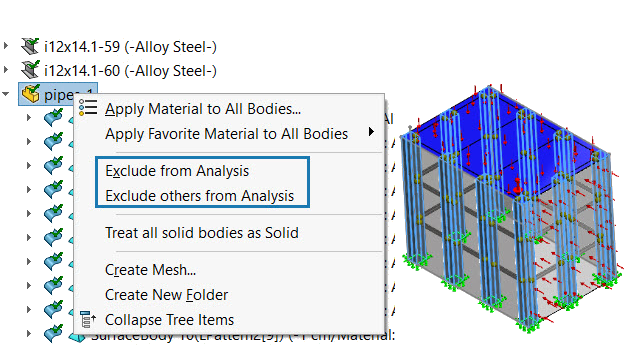Click the beam icon for i12x14.1-60
The width and height of the screenshot is (640, 360).
pos(30,70)
